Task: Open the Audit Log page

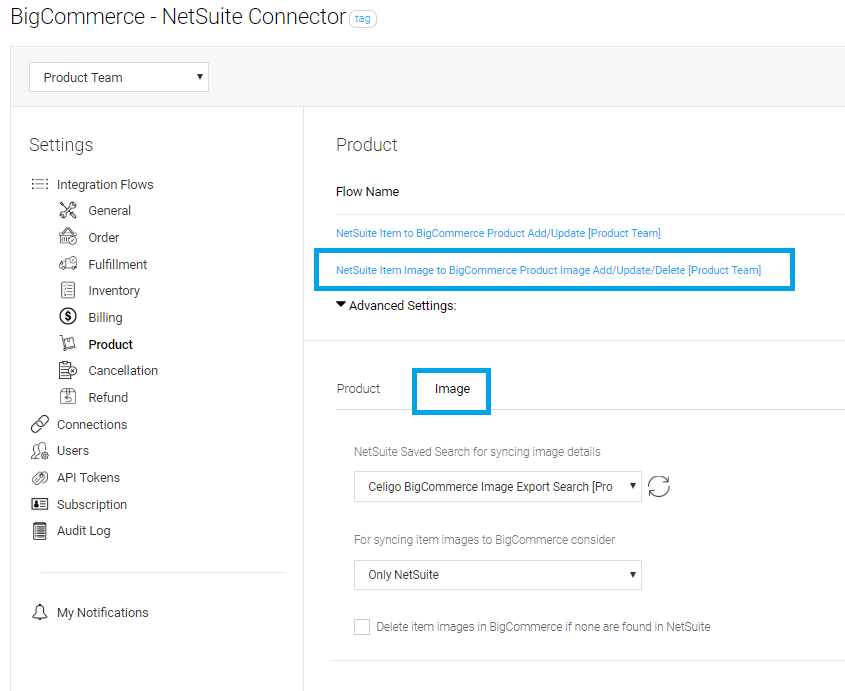Action: (84, 530)
